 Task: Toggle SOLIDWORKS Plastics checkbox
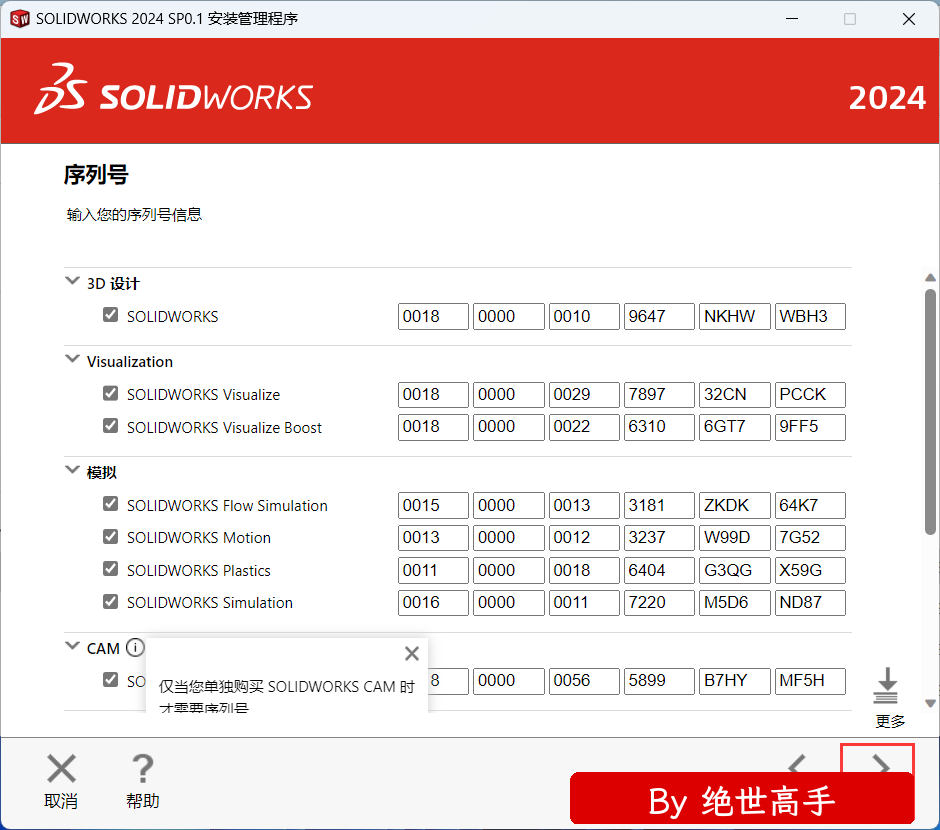[110, 569]
